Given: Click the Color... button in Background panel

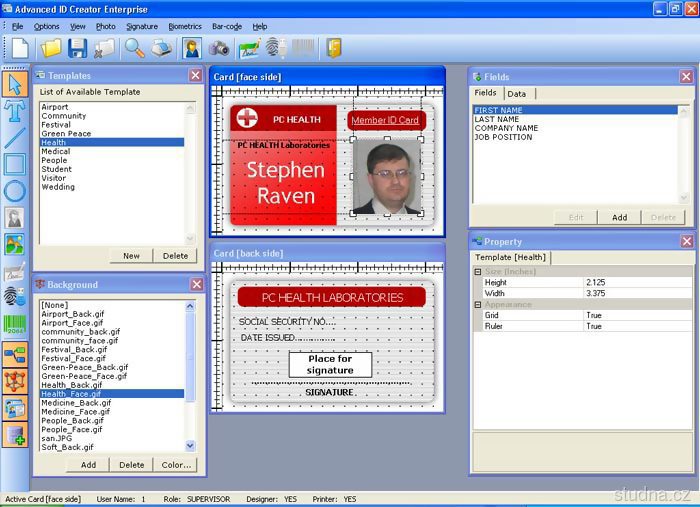Looking at the screenshot, I should (176, 465).
